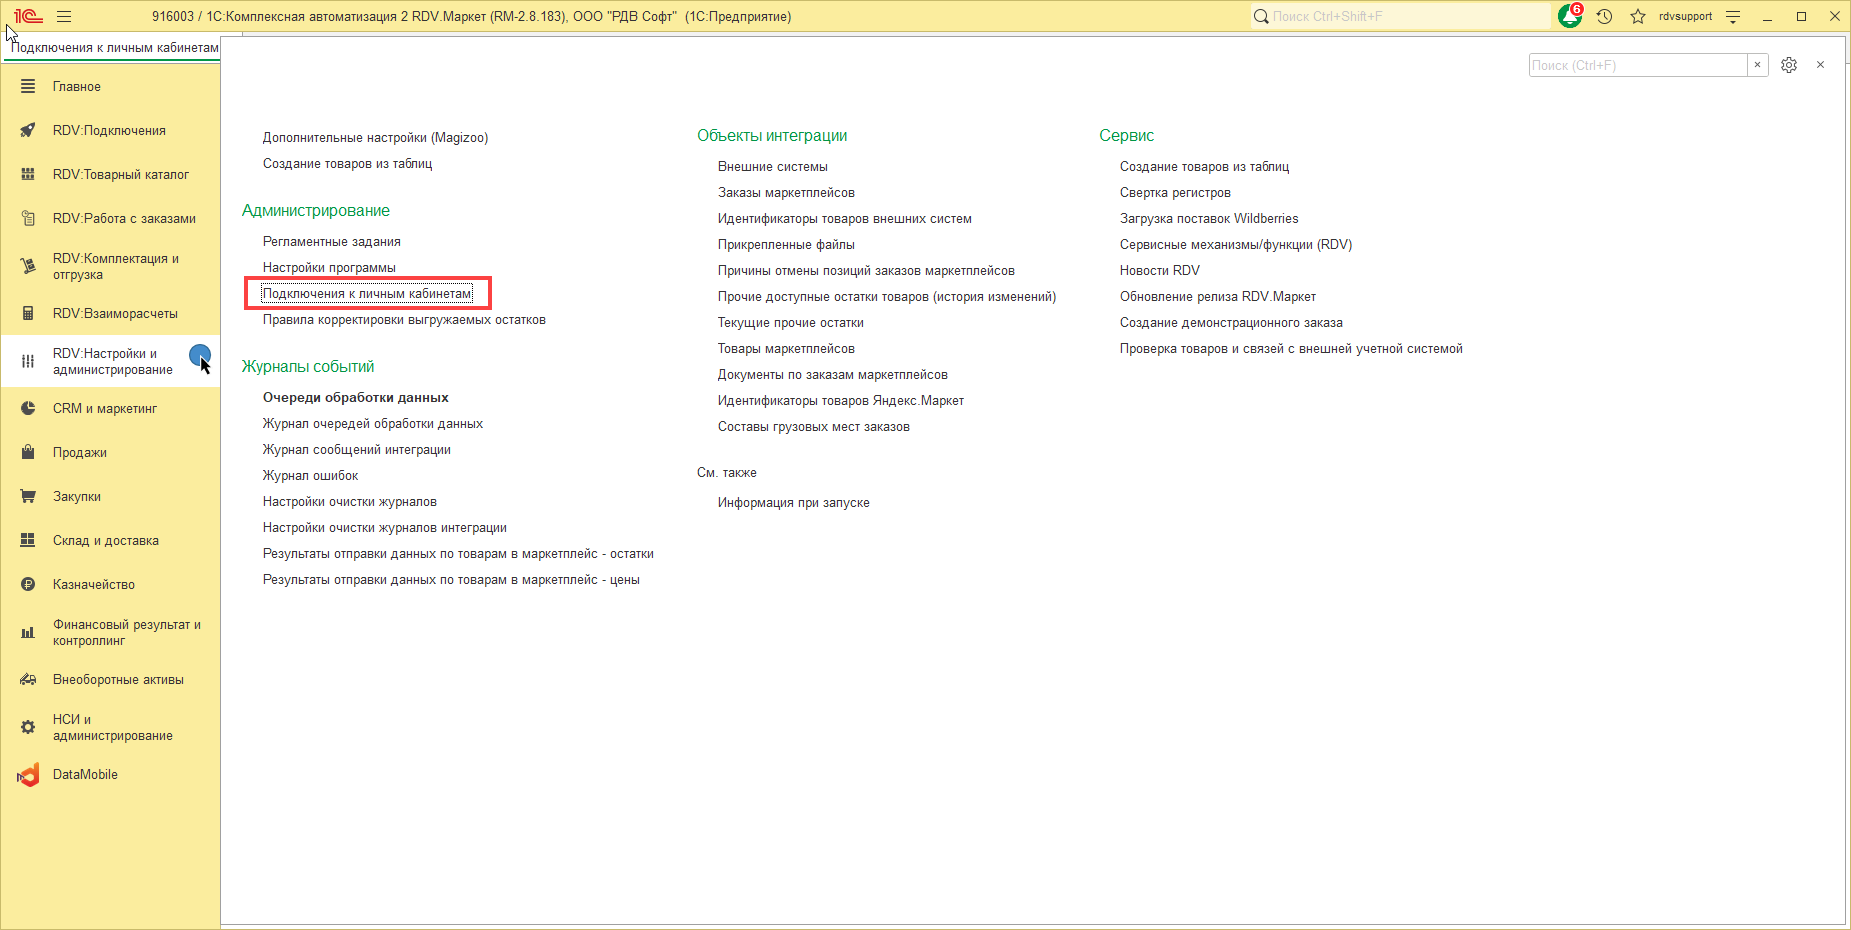Open Новости RDV link
Image resolution: width=1851 pixels, height=930 pixels.
(1160, 271)
